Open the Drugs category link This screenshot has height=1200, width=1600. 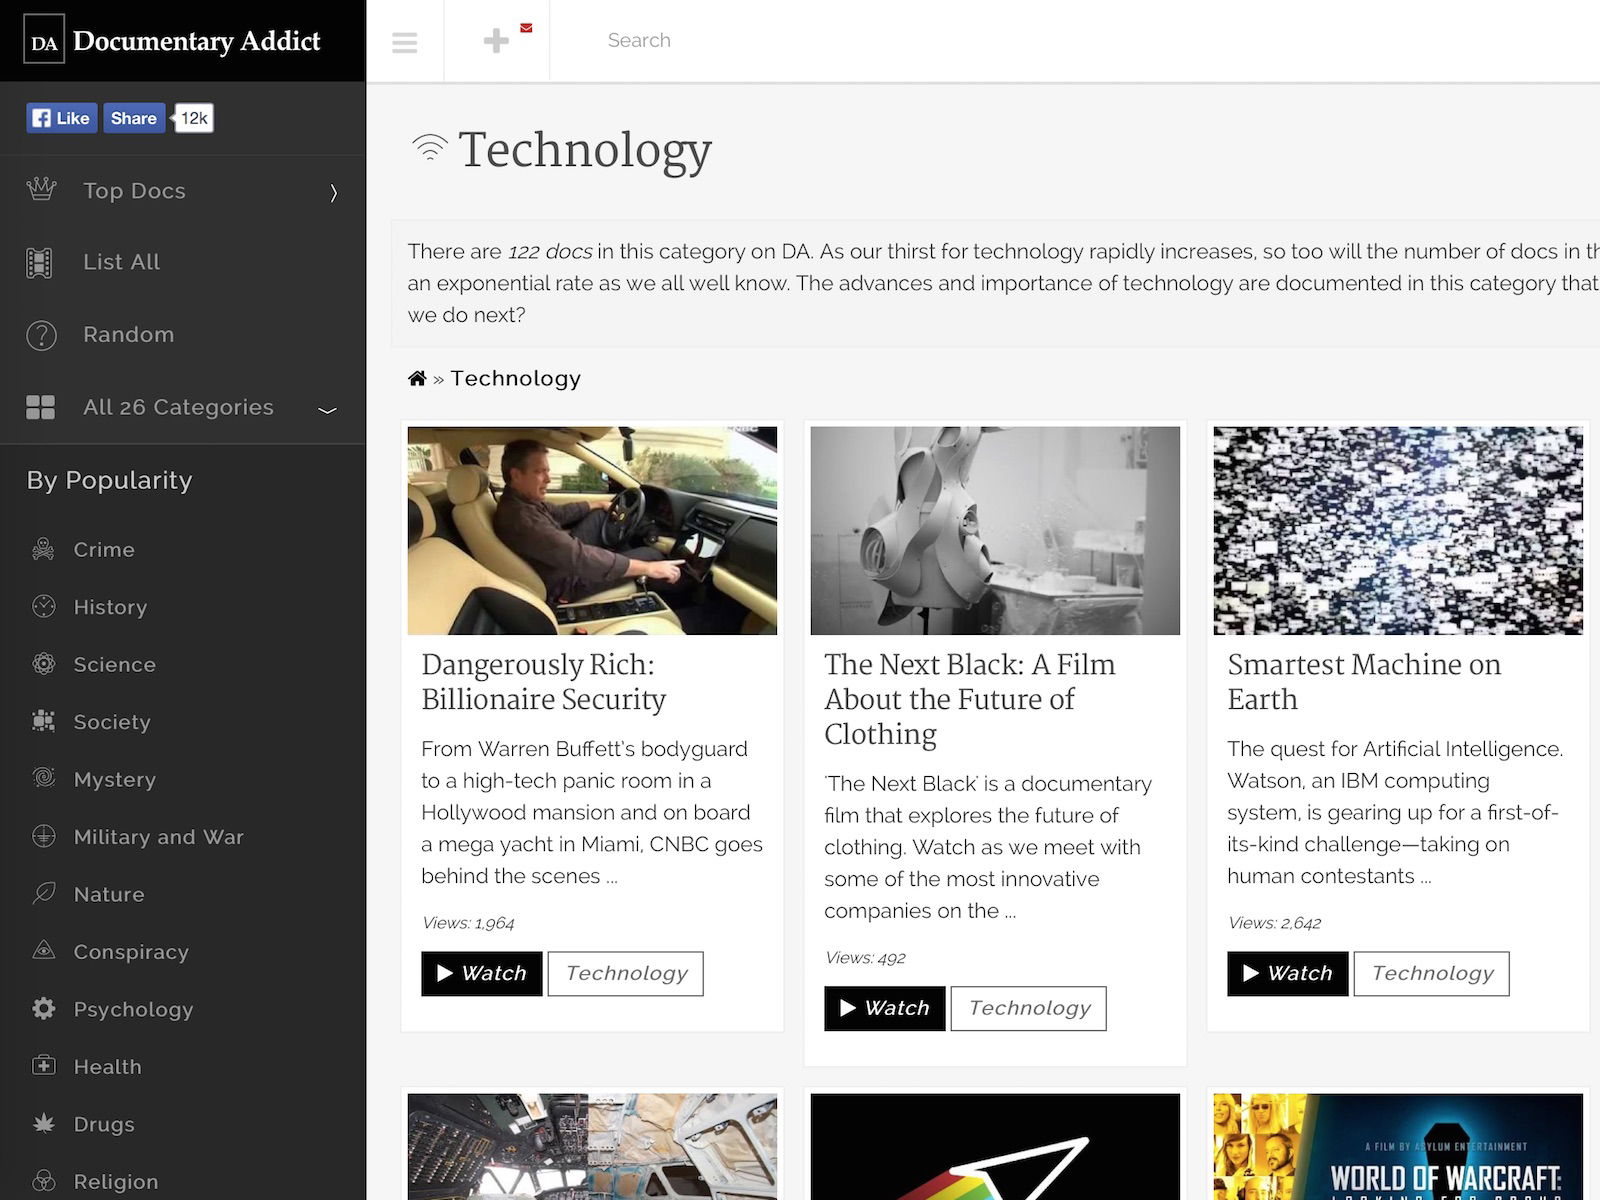point(104,1124)
